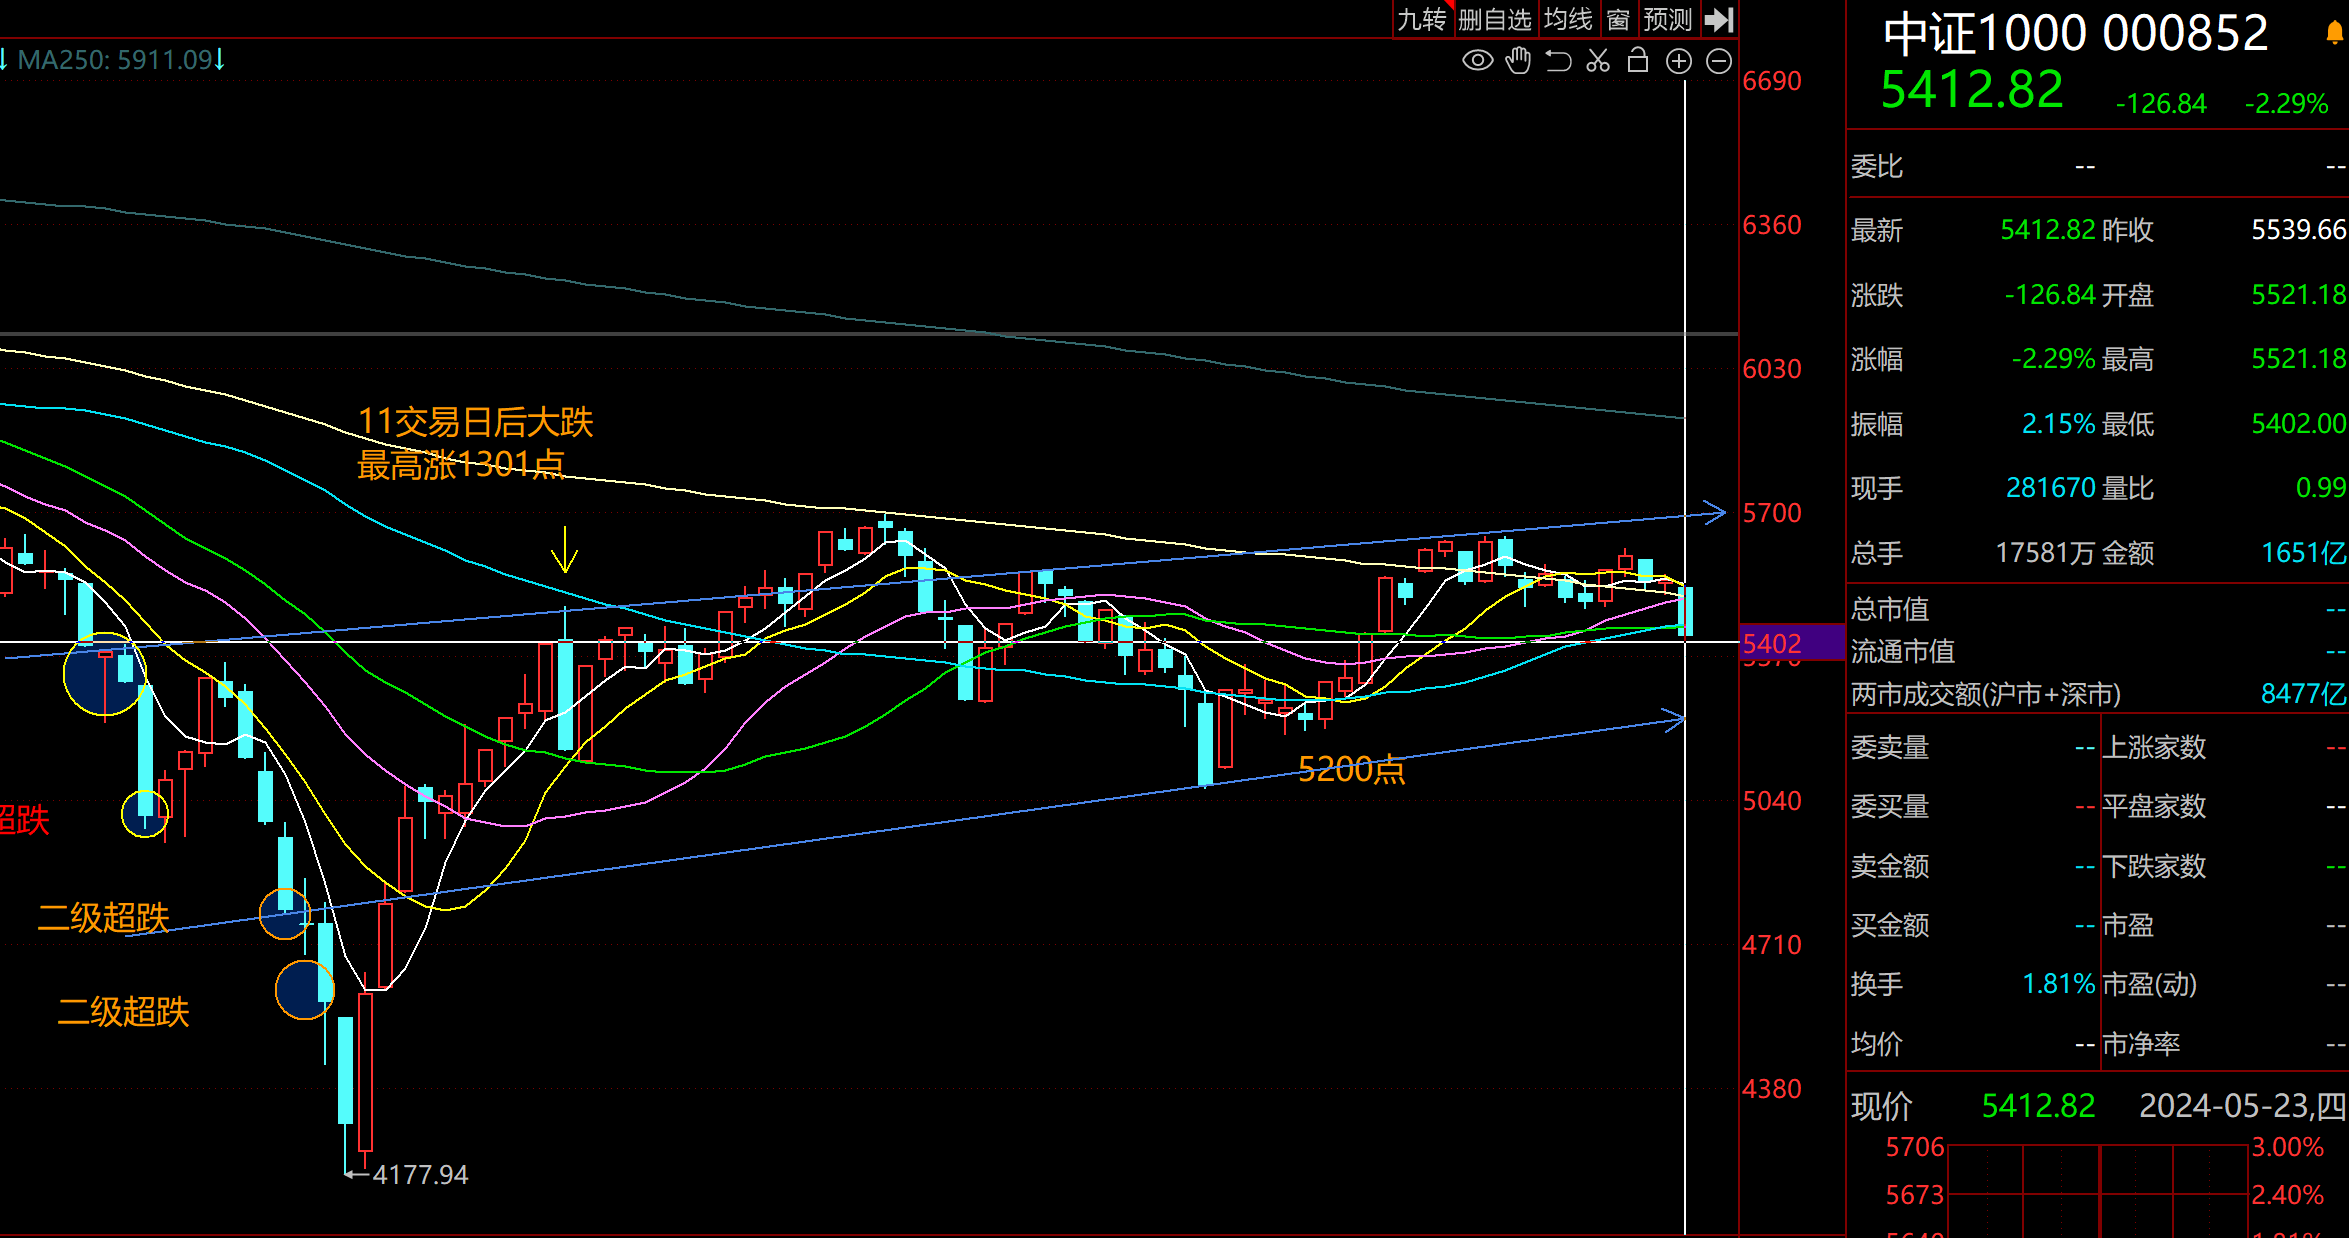This screenshot has width=2349, height=1238.
Task: Open the 窗 window menu
Action: pos(1618,19)
